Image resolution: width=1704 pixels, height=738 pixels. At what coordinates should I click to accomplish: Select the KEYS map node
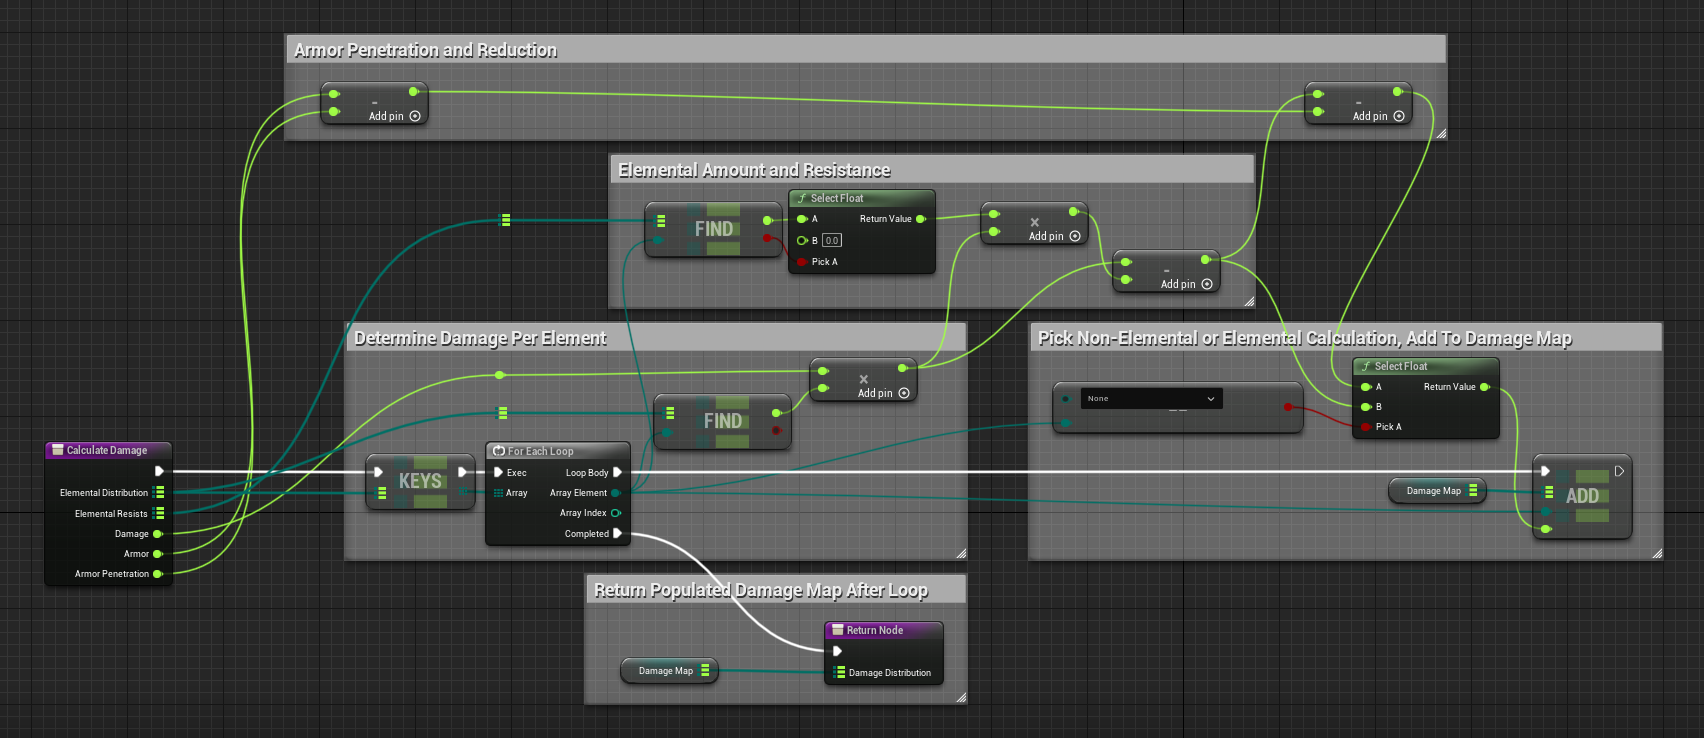tap(420, 482)
